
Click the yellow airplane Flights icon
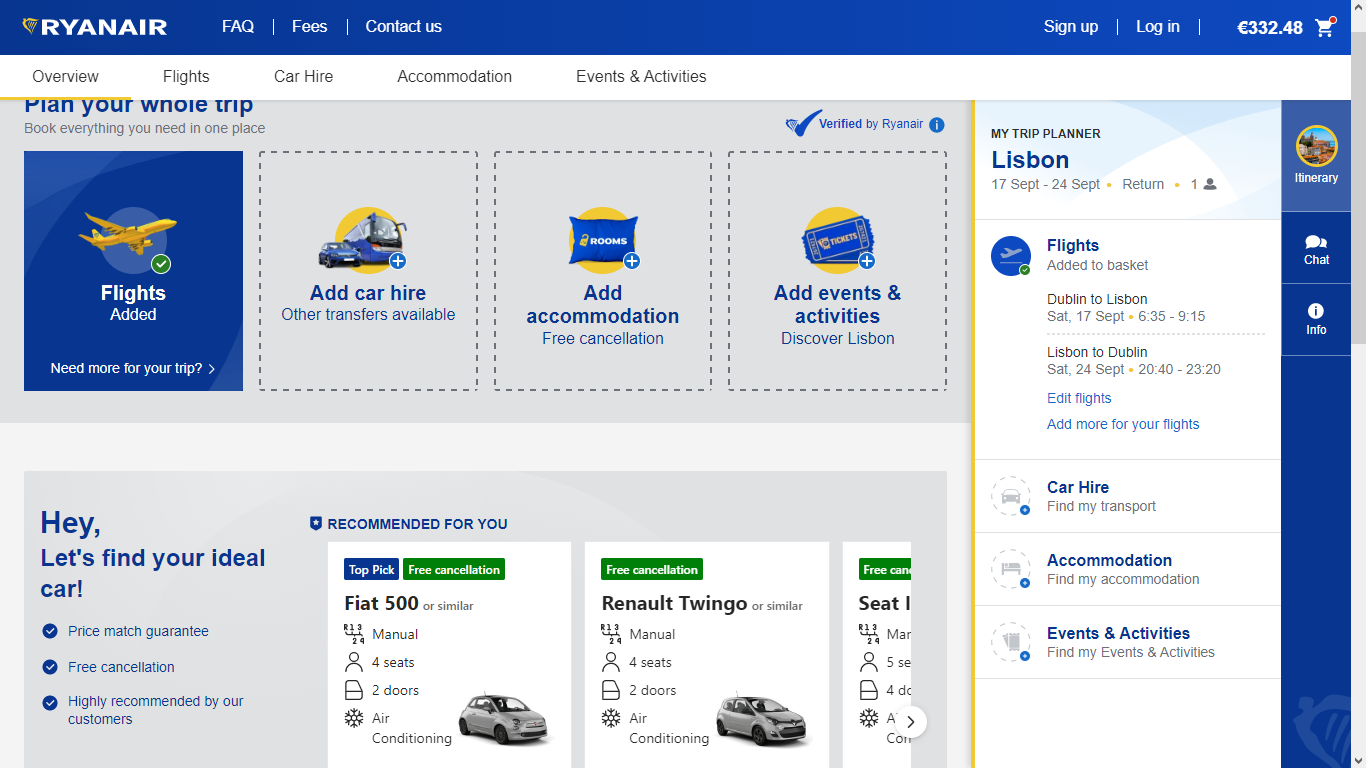(128, 233)
